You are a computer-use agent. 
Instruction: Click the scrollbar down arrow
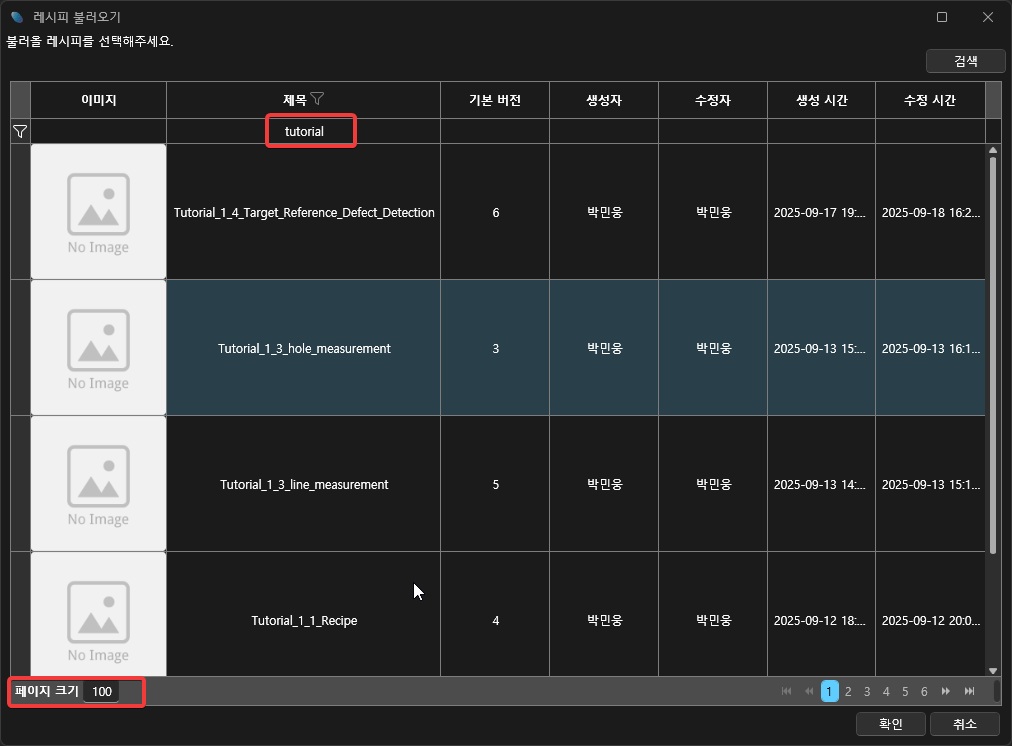pos(993,670)
